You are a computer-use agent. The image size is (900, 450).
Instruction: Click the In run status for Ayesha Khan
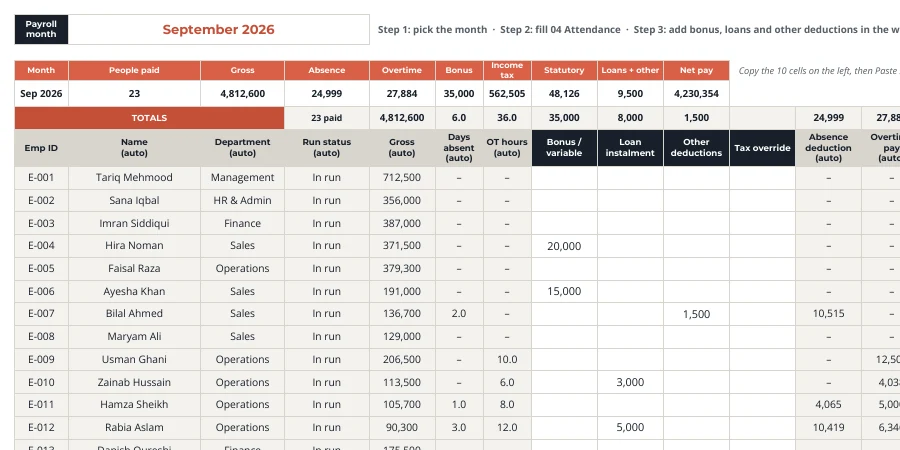point(327,292)
